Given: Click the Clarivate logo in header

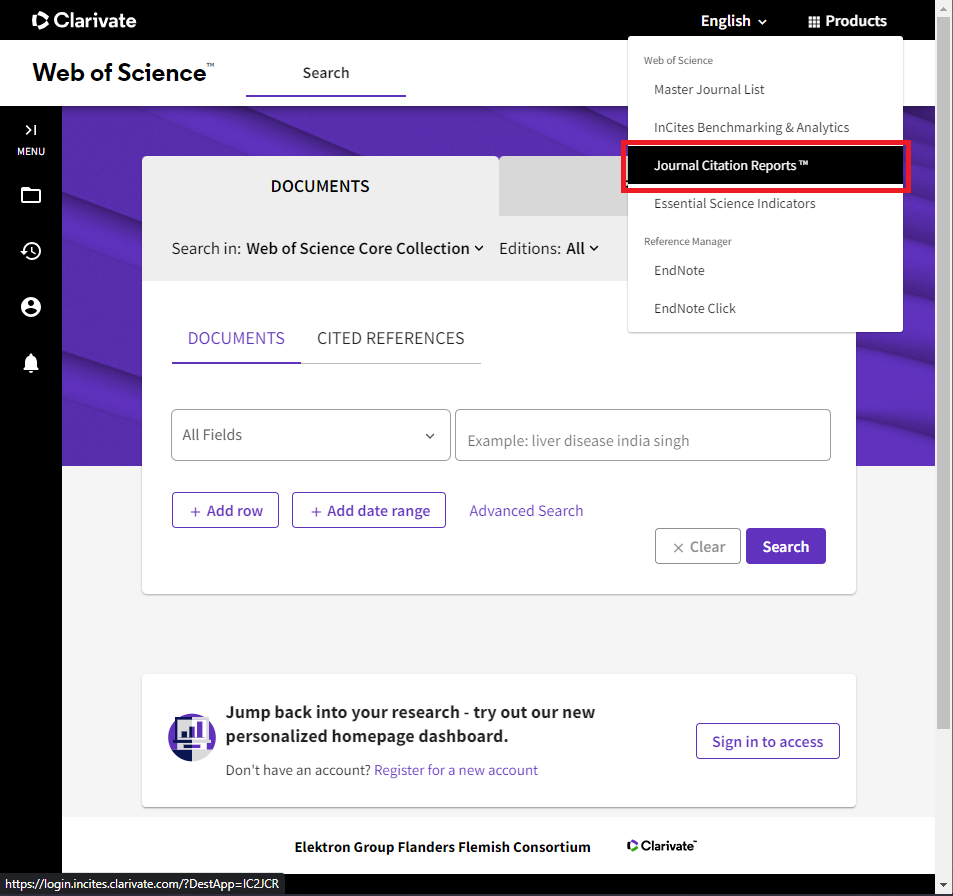Looking at the screenshot, I should pos(84,20).
